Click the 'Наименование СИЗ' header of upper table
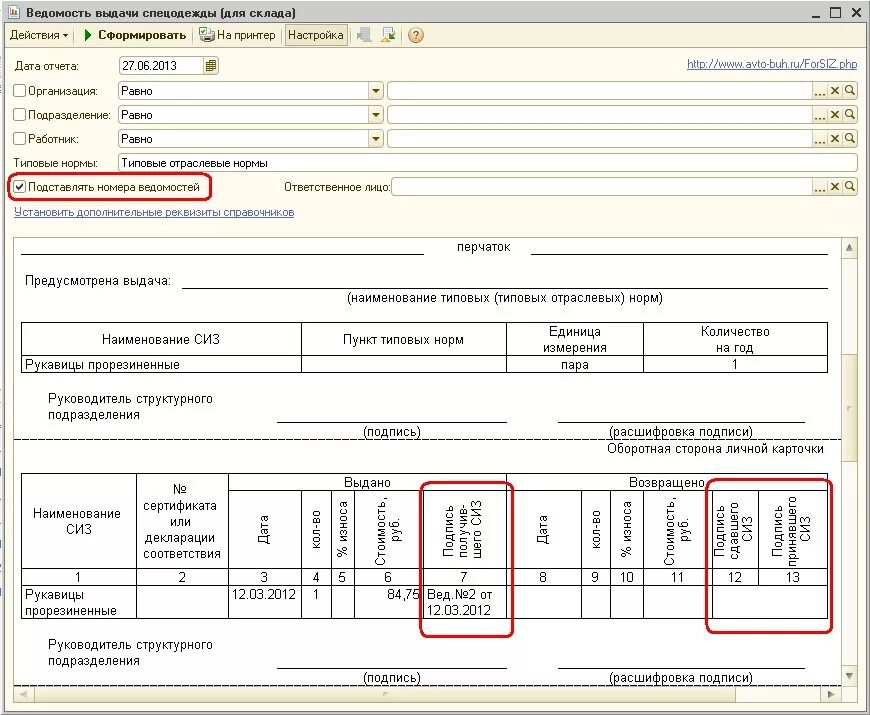 pyautogui.click(x=161, y=339)
